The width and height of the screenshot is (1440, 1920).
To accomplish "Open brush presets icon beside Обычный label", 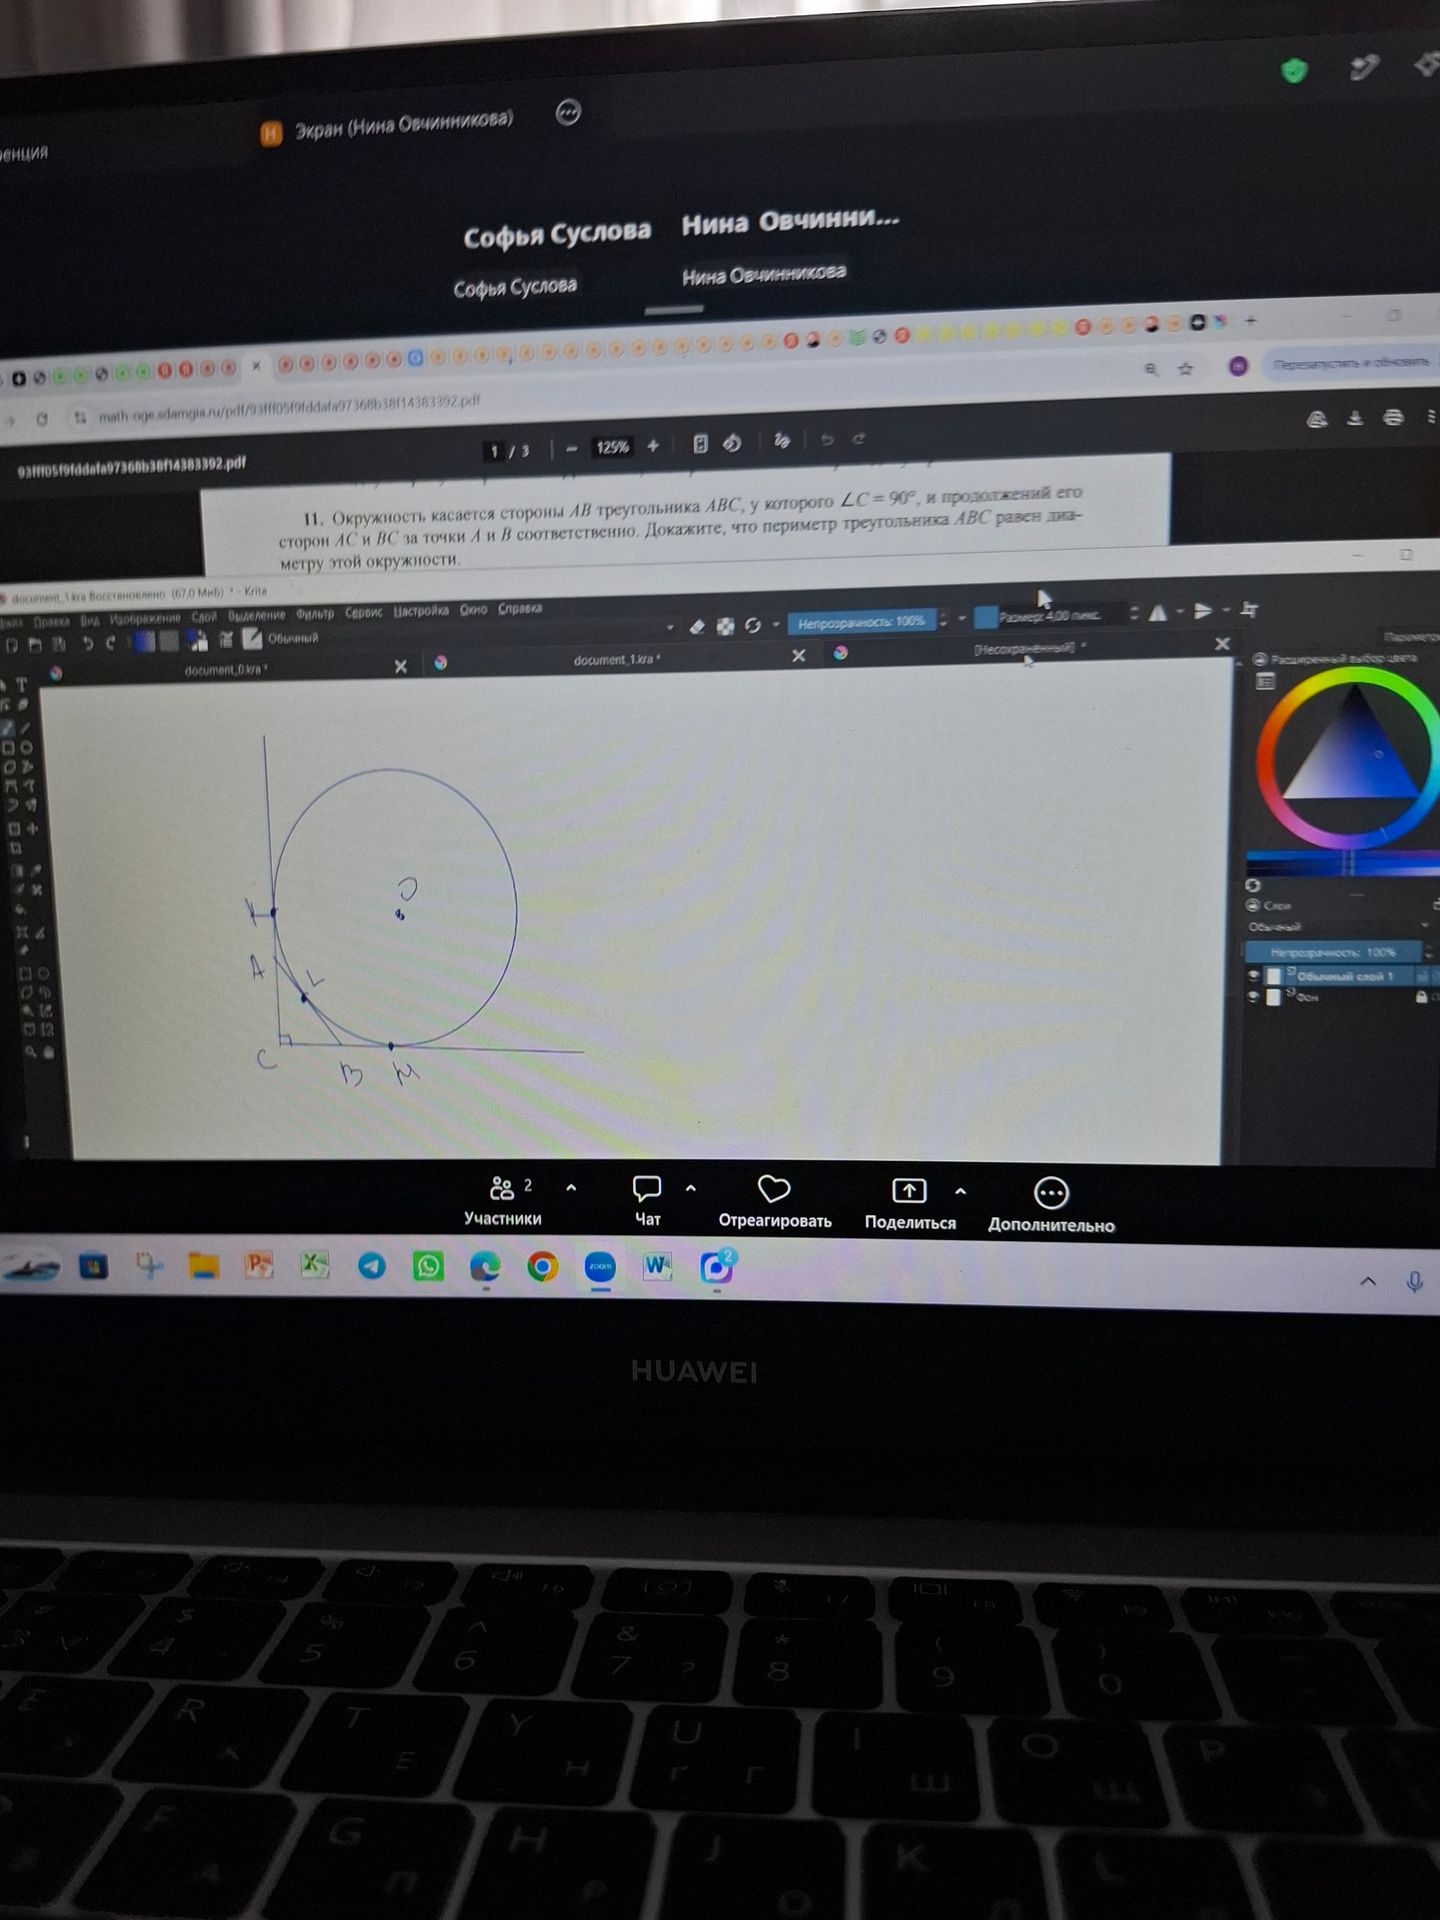I will coord(251,638).
